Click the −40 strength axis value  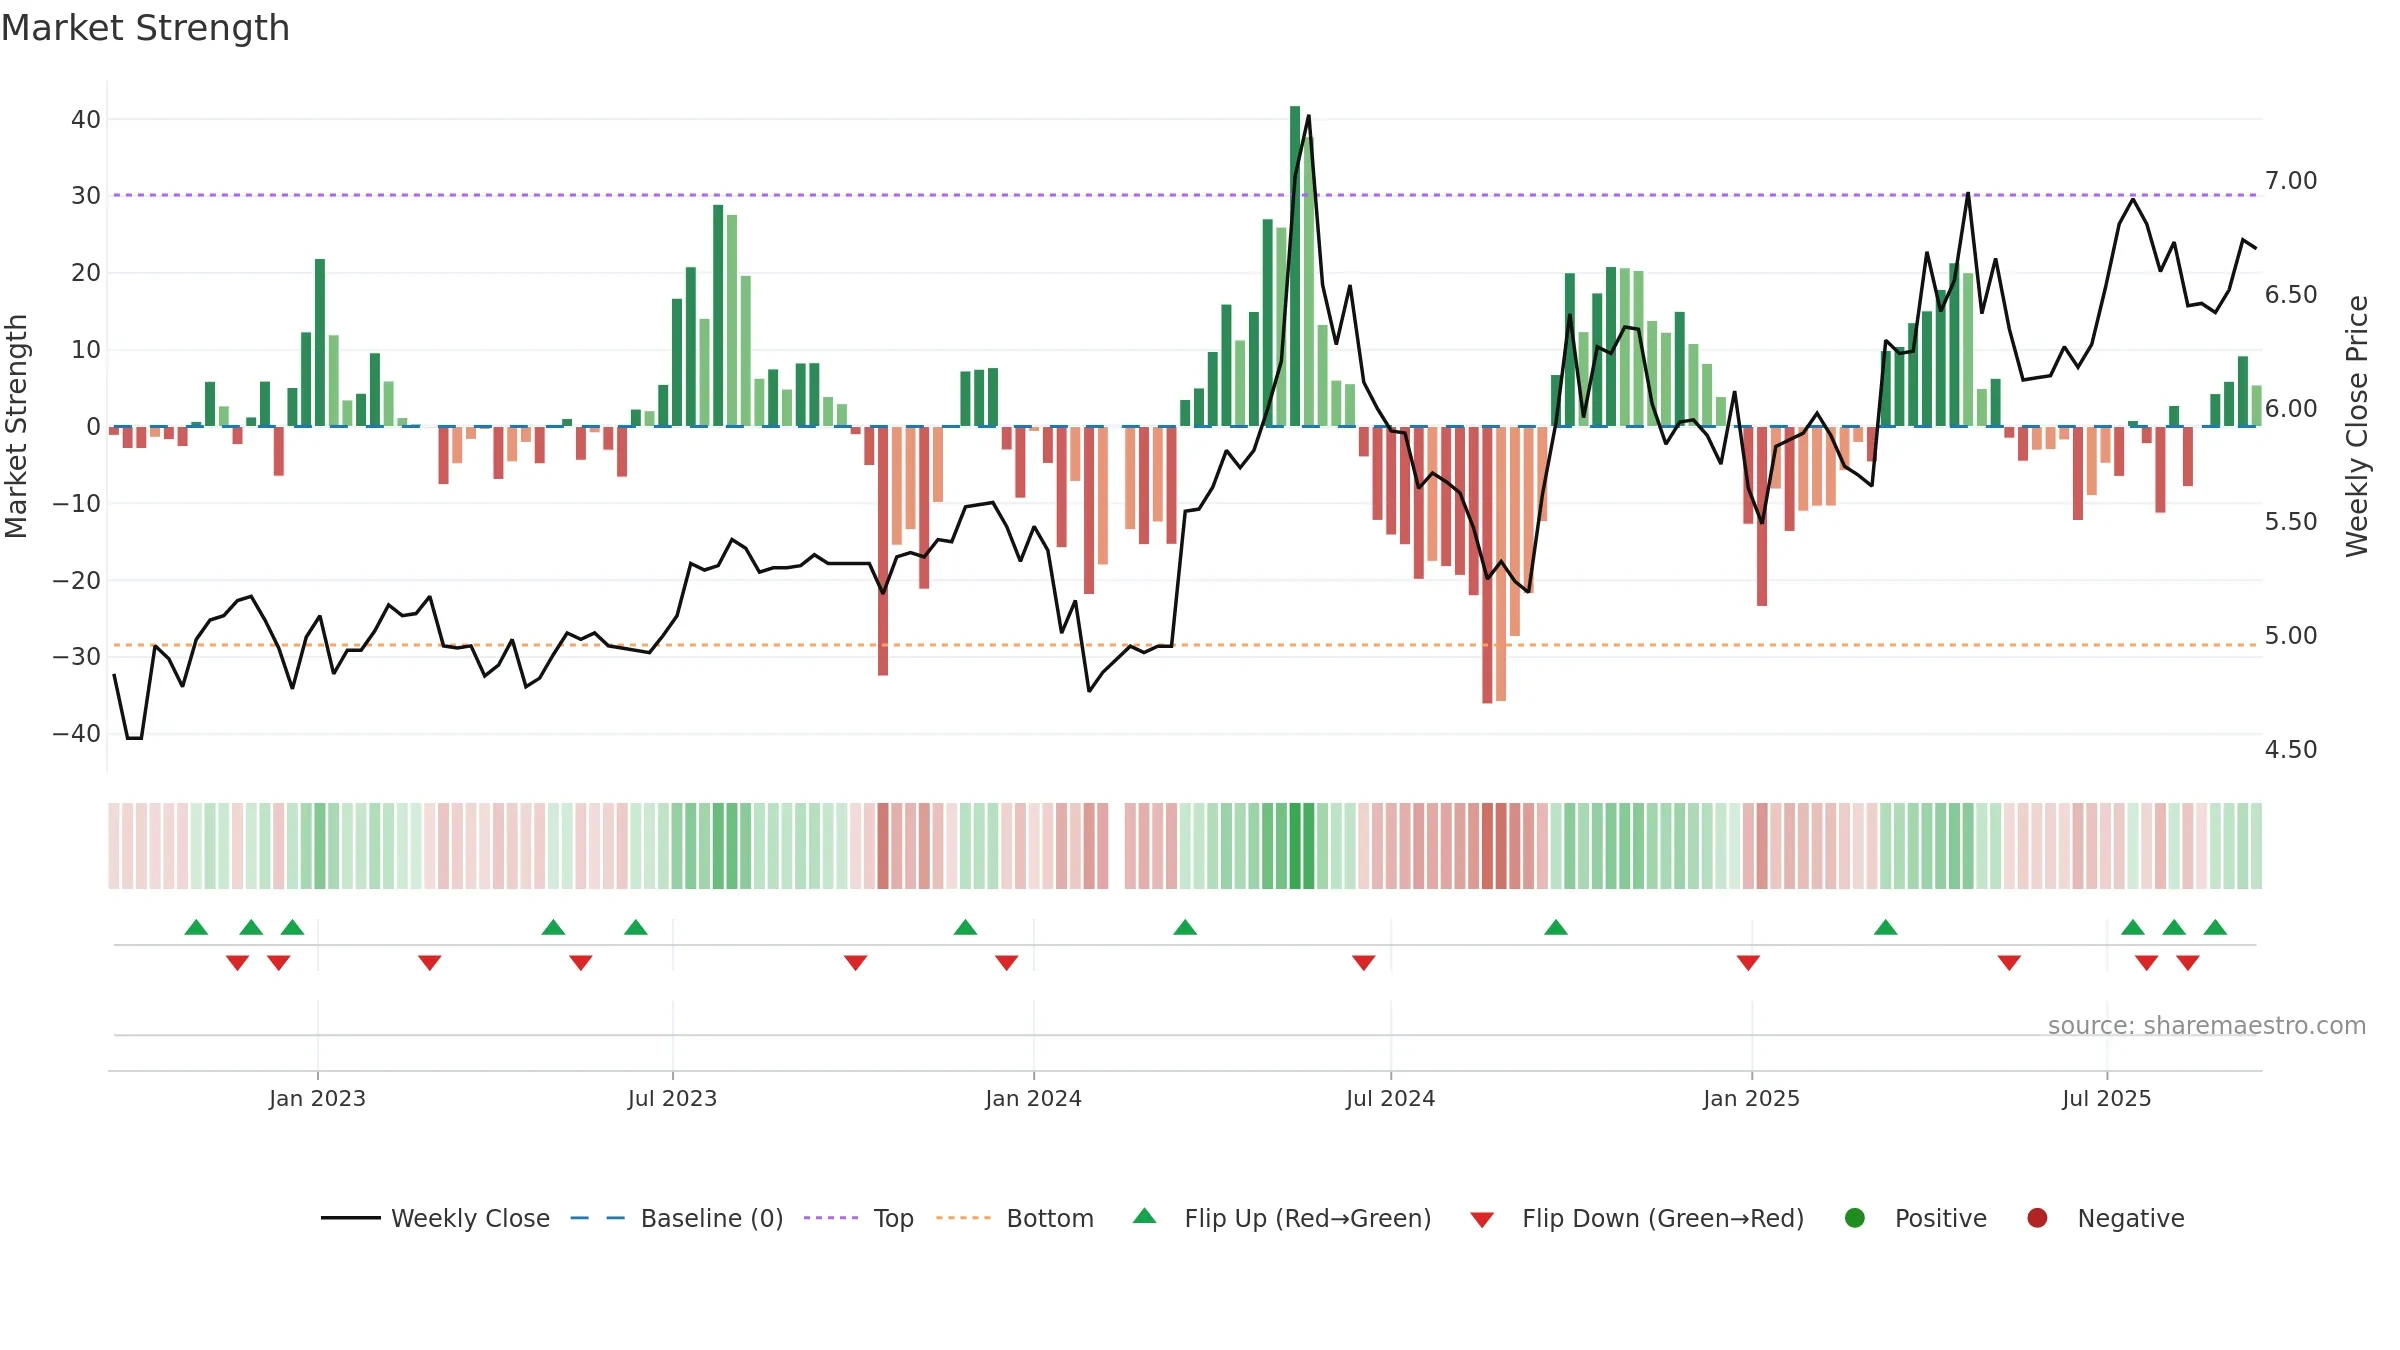point(77,733)
